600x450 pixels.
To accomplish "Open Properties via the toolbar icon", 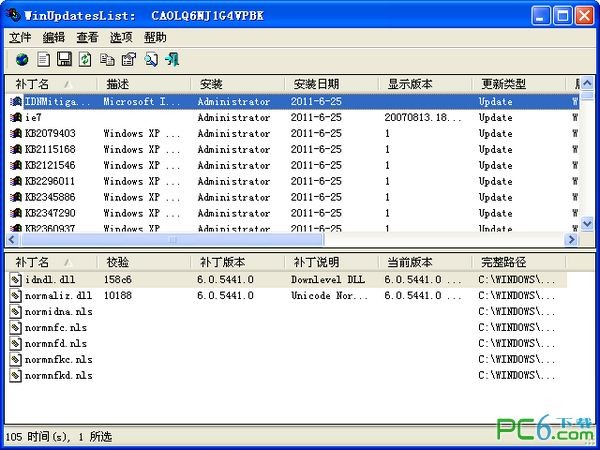I will 129,60.
